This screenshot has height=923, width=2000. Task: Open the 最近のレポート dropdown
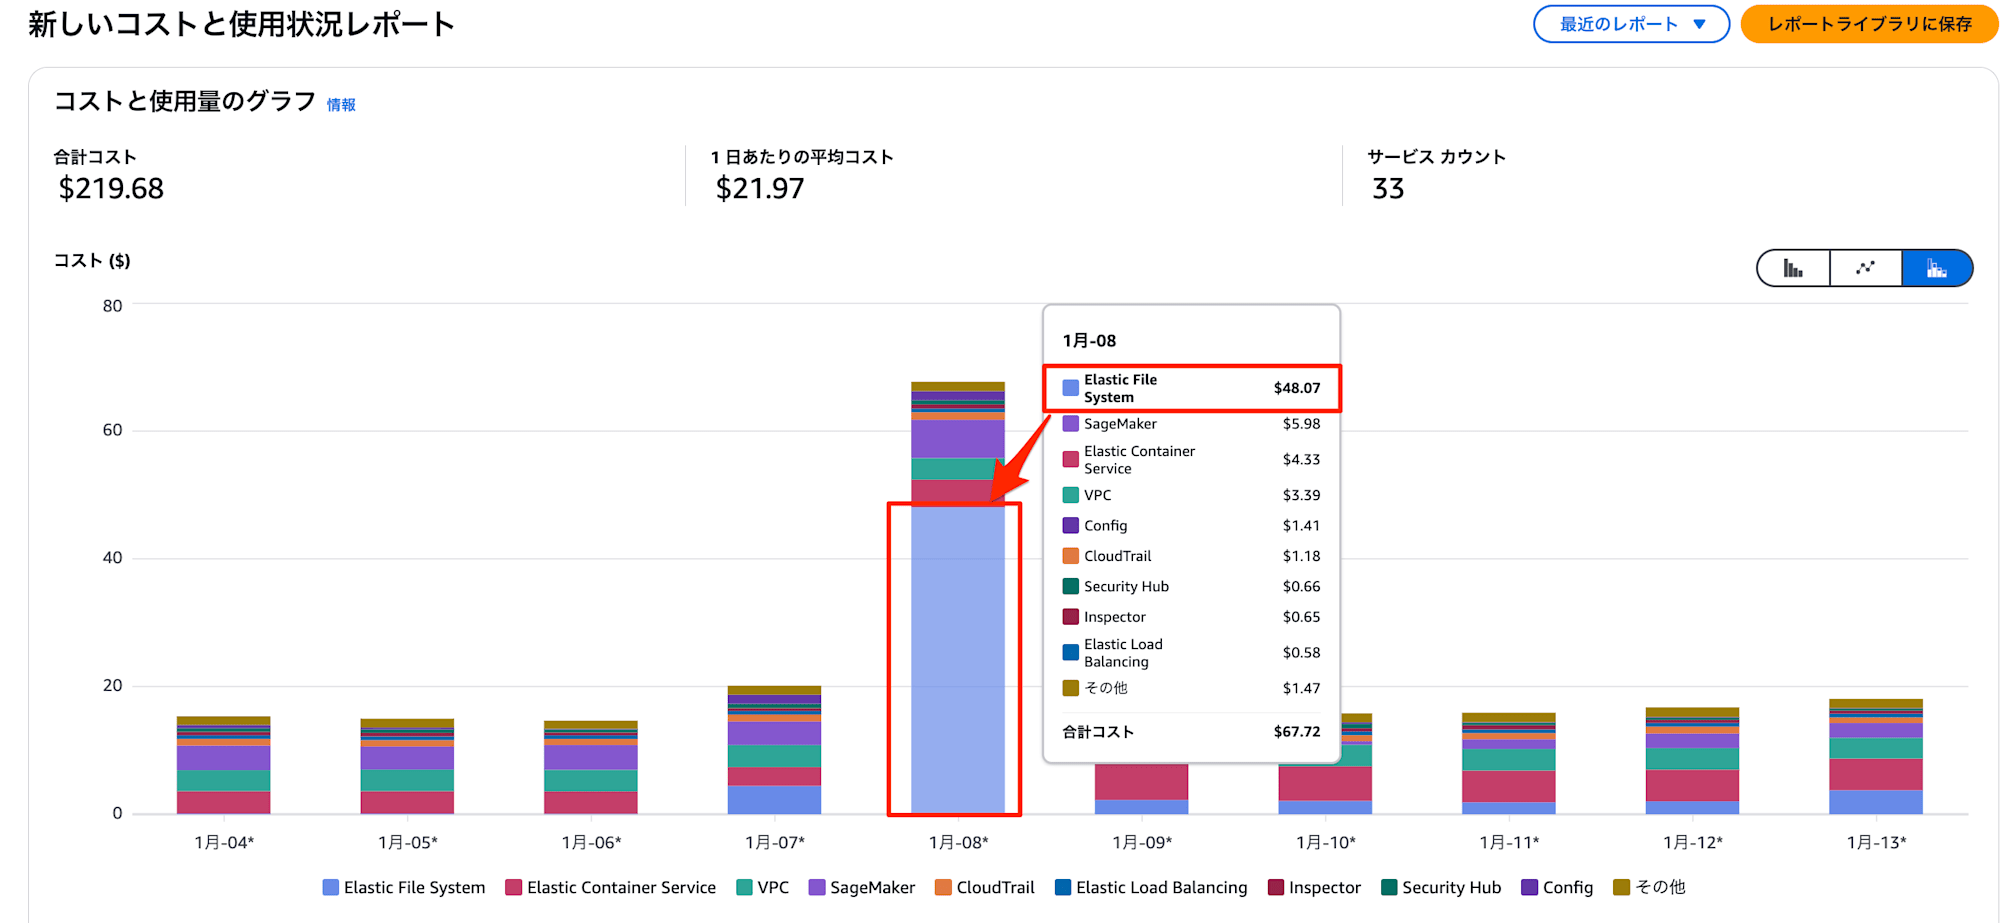tap(1631, 24)
